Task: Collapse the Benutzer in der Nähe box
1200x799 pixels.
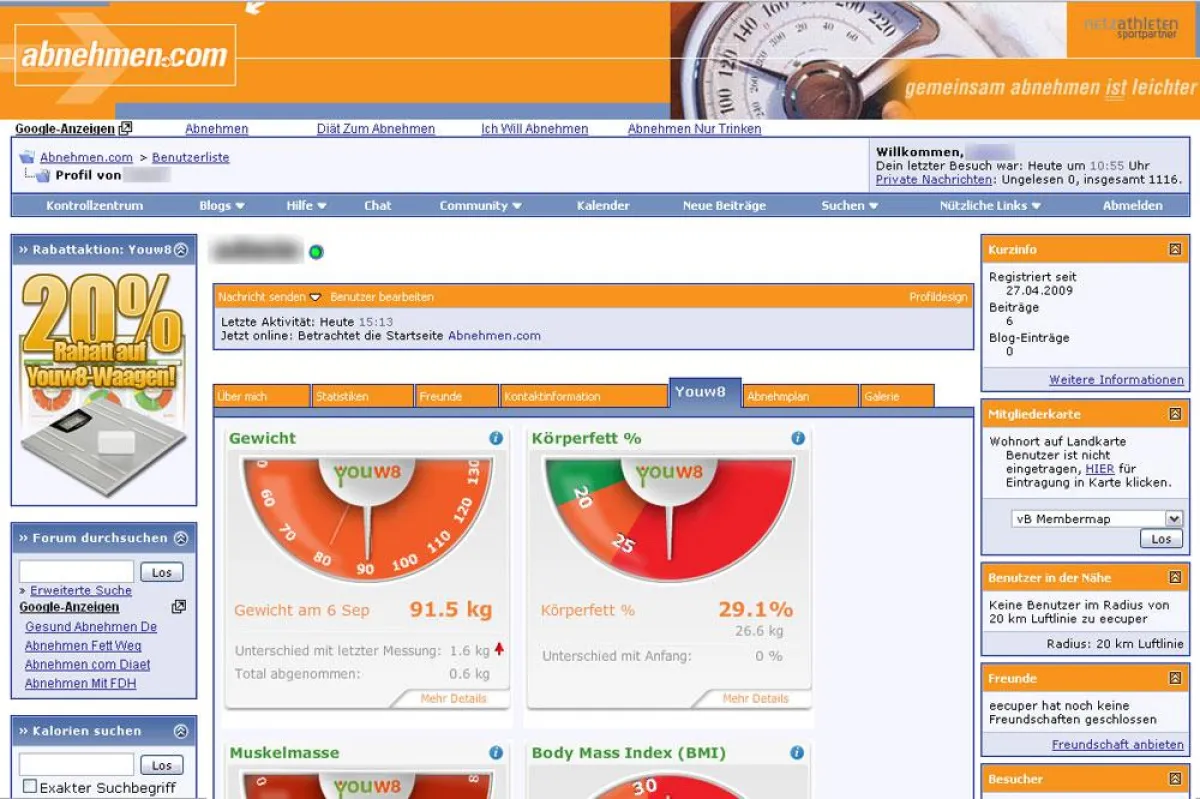Action: (x=1175, y=578)
